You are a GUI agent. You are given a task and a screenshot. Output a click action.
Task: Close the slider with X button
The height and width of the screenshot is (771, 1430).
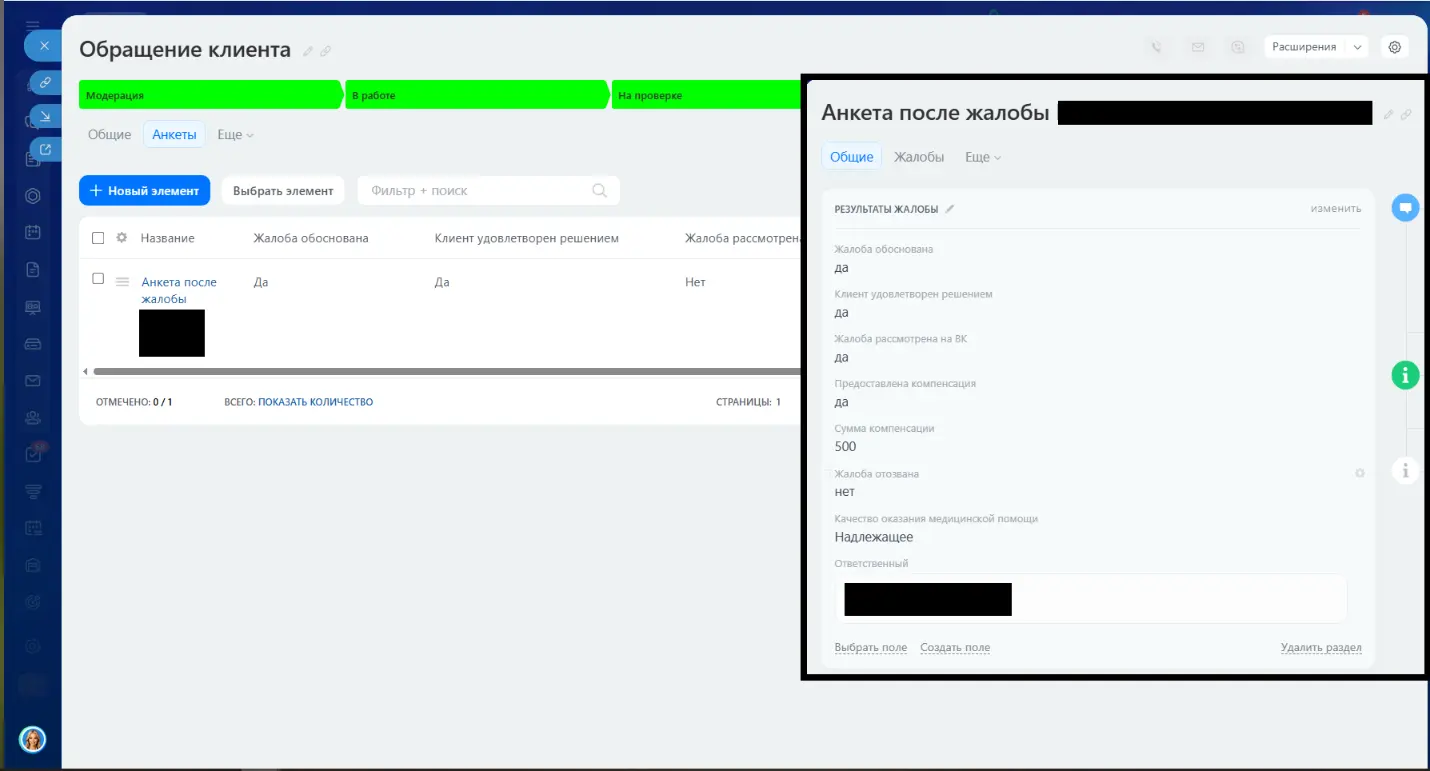44,46
